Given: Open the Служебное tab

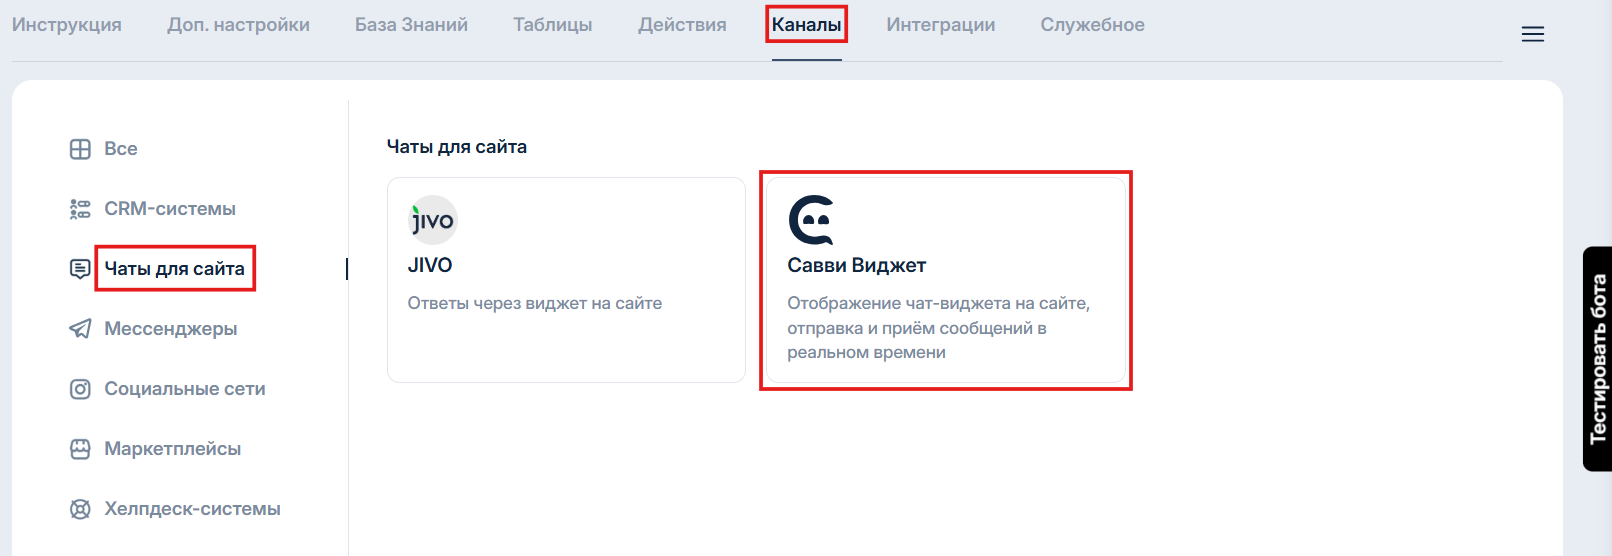Looking at the screenshot, I should point(1092,25).
